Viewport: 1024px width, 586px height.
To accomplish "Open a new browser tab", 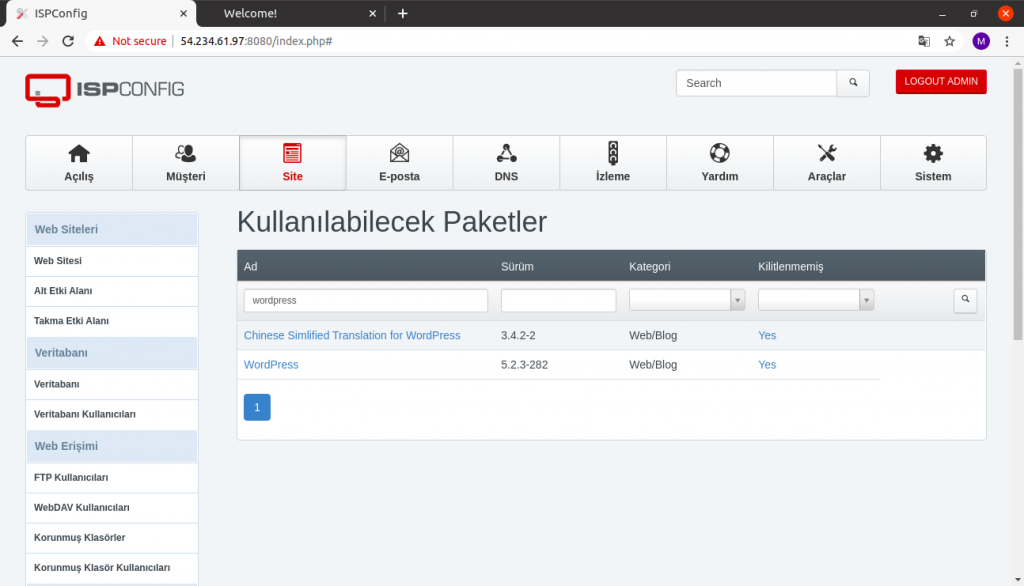I will pos(402,13).
